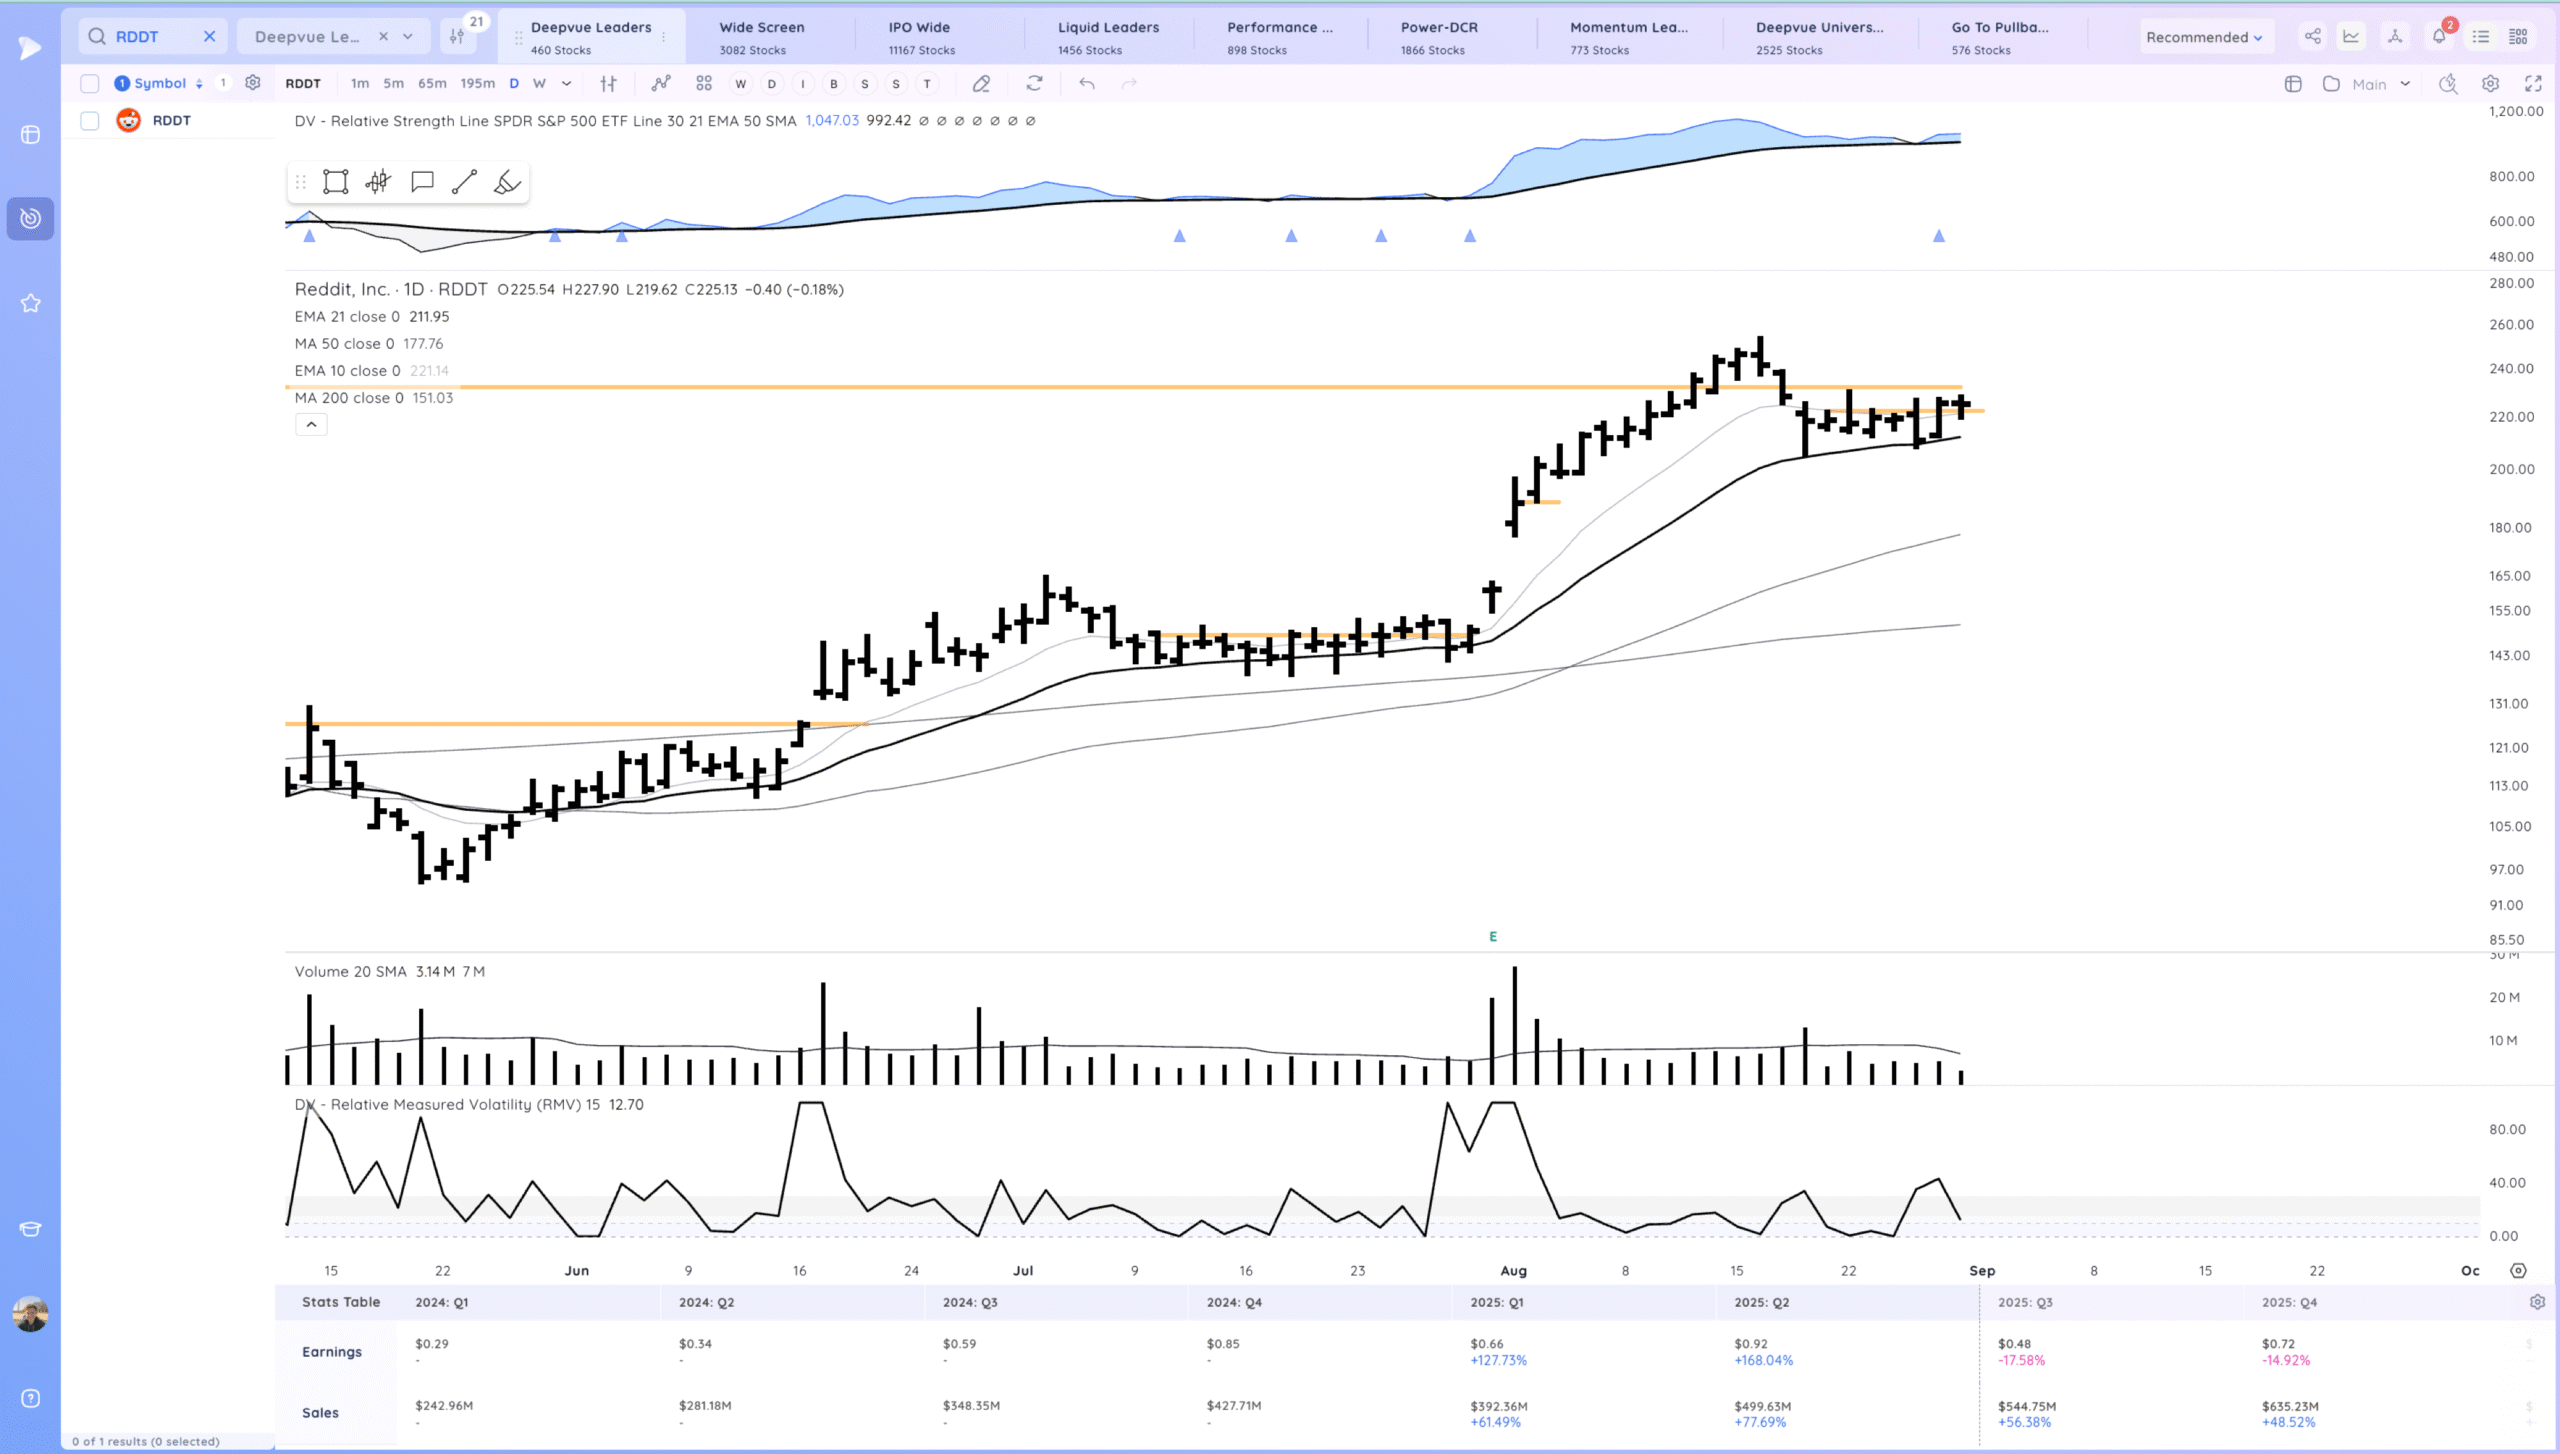
Task: Open the chart panel layout icon
Action: pyautogui.click(x=2293, y=84)
